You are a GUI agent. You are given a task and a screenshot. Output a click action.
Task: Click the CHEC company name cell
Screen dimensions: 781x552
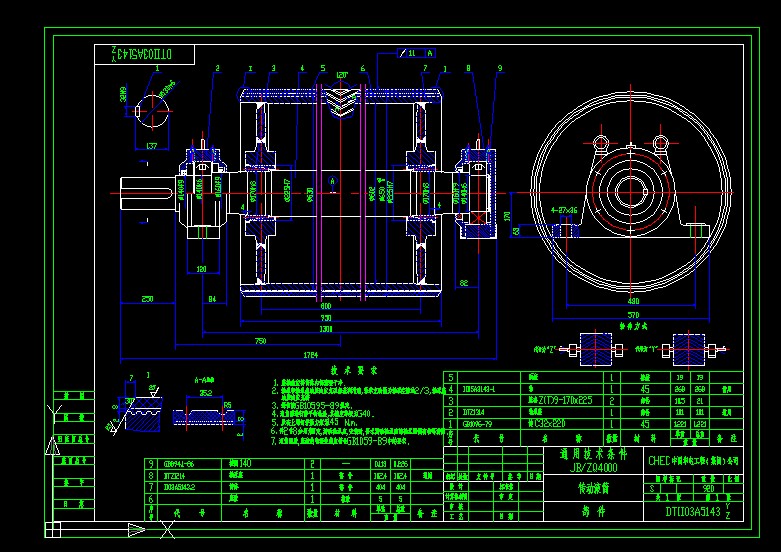pos(690,462)
